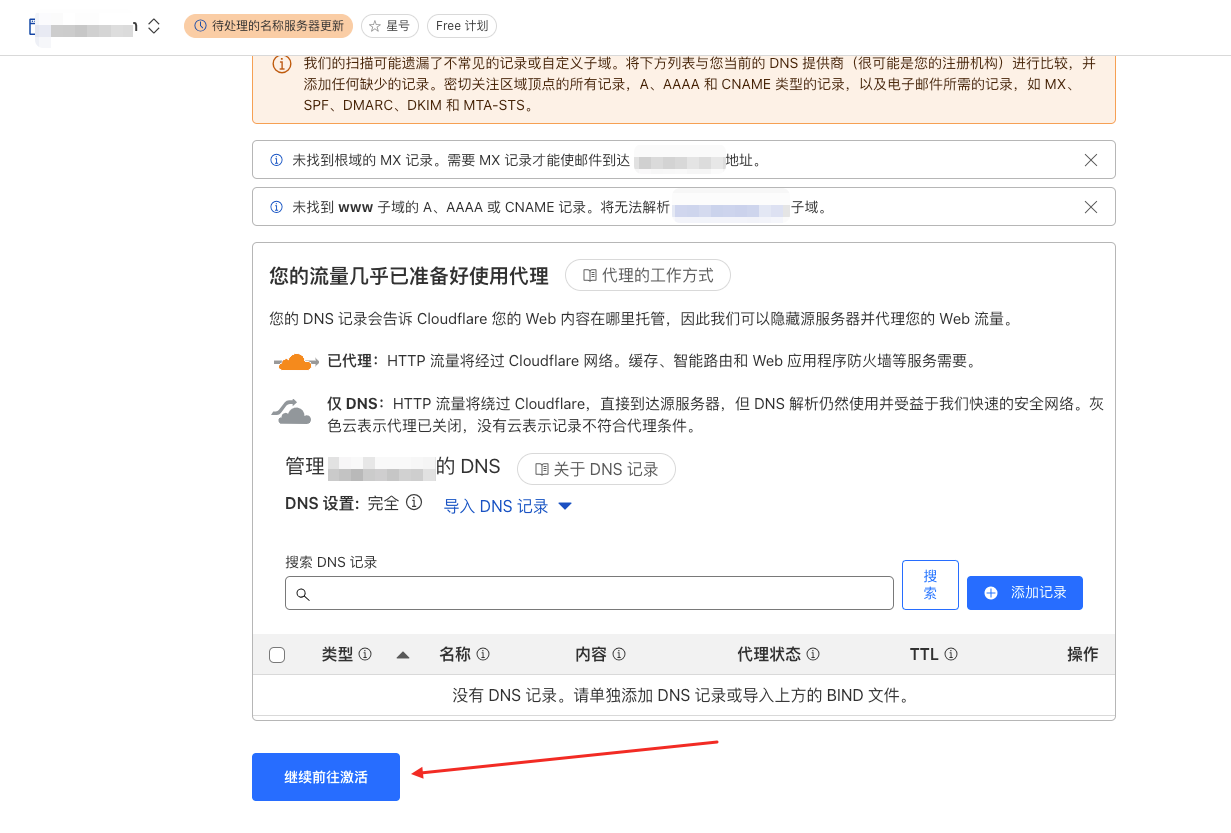
Task: Click info icon next to 类型 column
Action: pyautogui.click(x=365, y=654)
